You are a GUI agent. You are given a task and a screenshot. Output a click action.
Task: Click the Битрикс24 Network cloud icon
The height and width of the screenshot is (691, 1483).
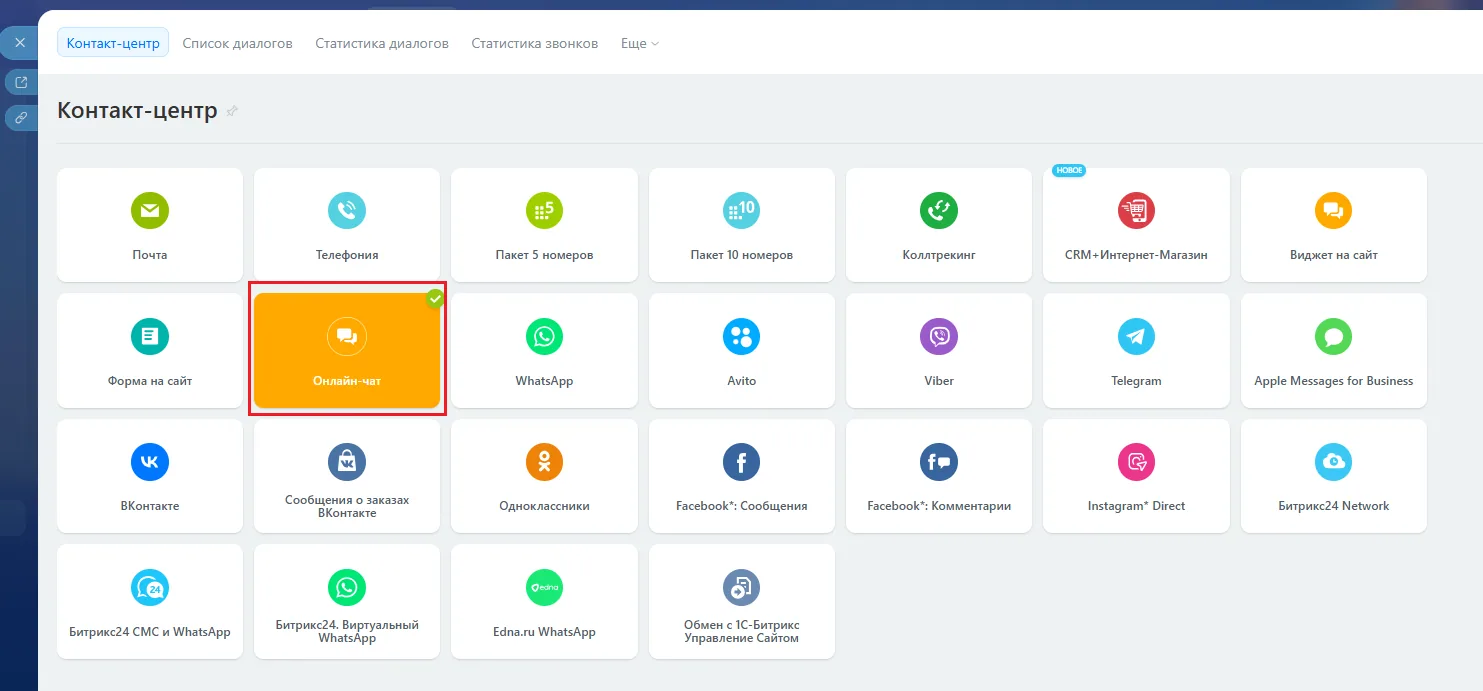pyautogui.click(x=1333, y=461)
